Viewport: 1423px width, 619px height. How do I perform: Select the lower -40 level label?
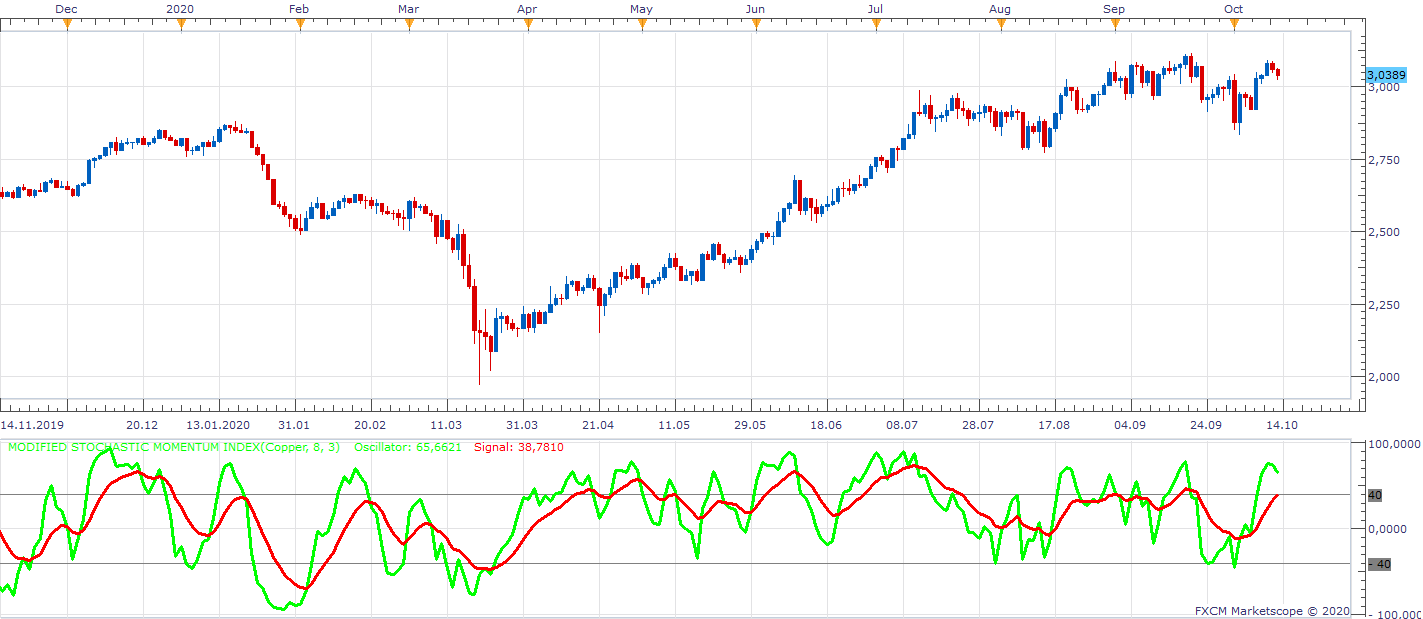pyautogui.click(x=1378, y=564)
